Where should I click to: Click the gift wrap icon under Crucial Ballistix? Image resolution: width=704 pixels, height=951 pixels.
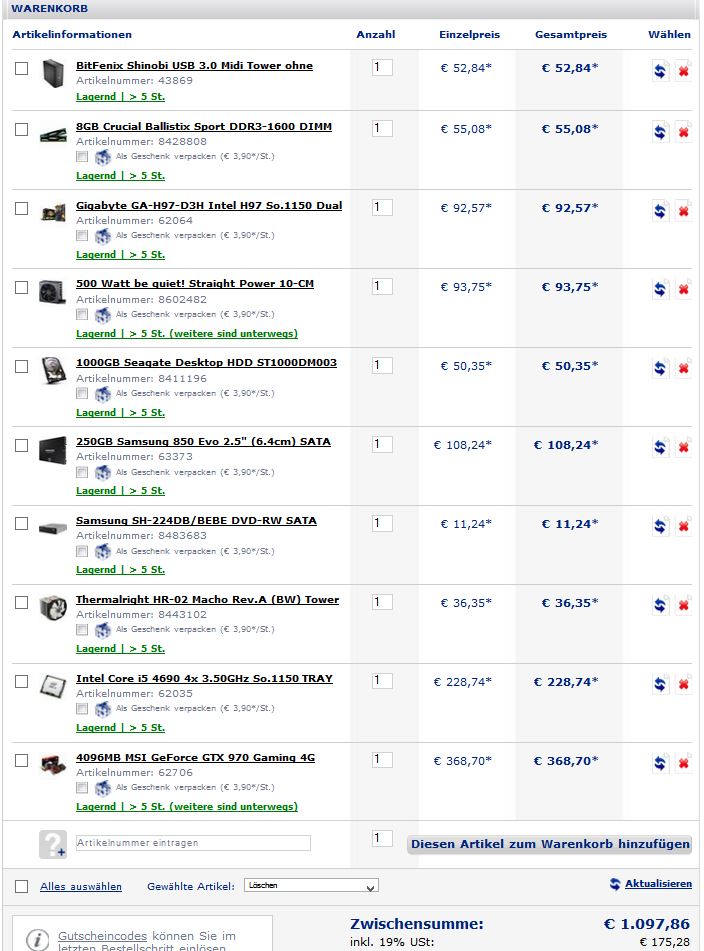pyautogui.click(x=103, y=158)
